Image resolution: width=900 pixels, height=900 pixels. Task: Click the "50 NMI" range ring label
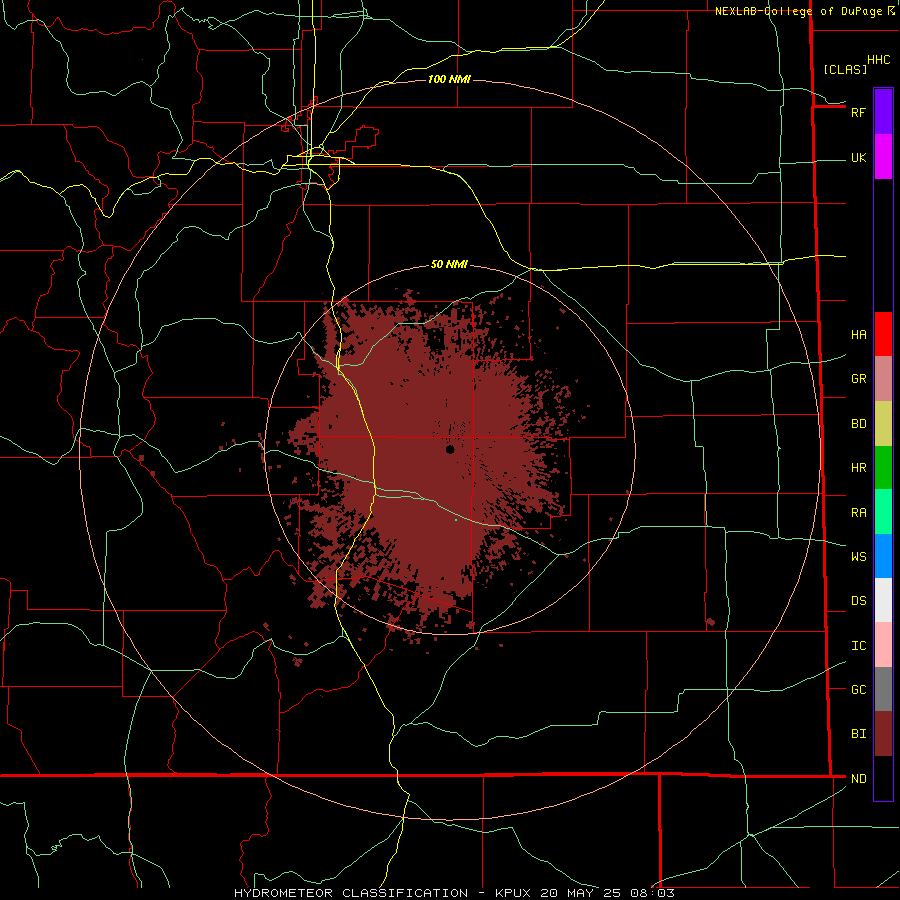click(x=449, y=264)
